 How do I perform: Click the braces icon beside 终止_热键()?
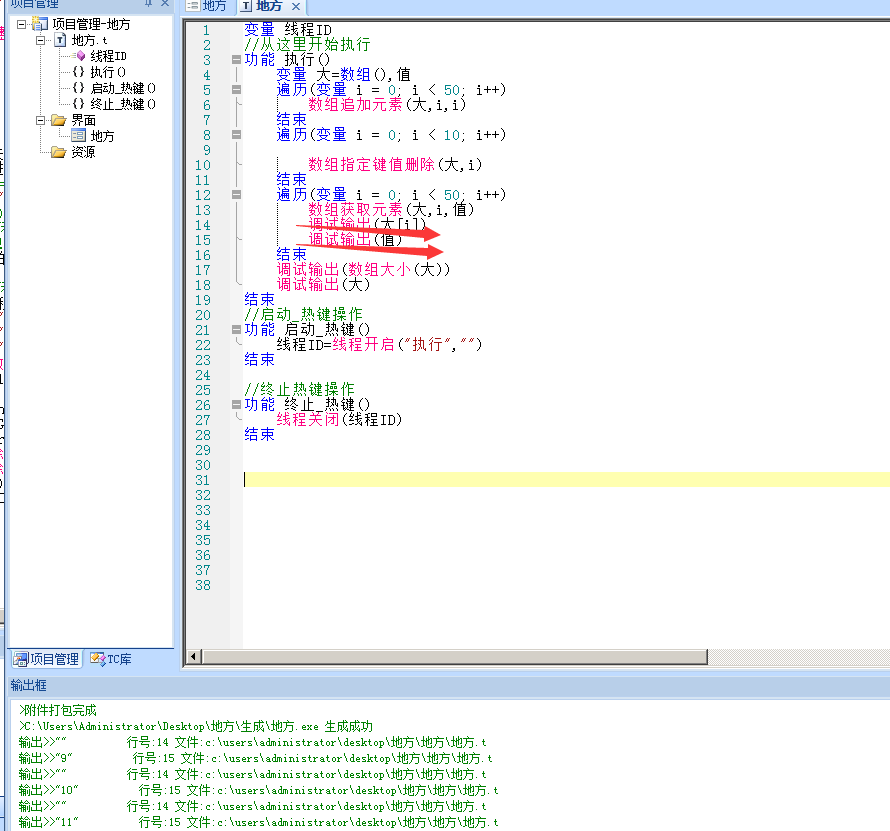tap(79, 103)
